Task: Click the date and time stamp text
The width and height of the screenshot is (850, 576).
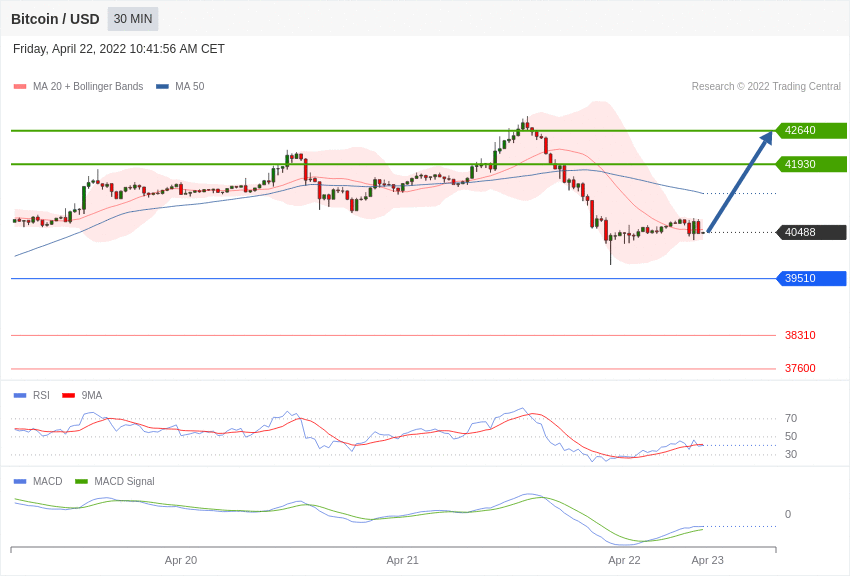Action: pyautogui.click(x=119, y=49)
